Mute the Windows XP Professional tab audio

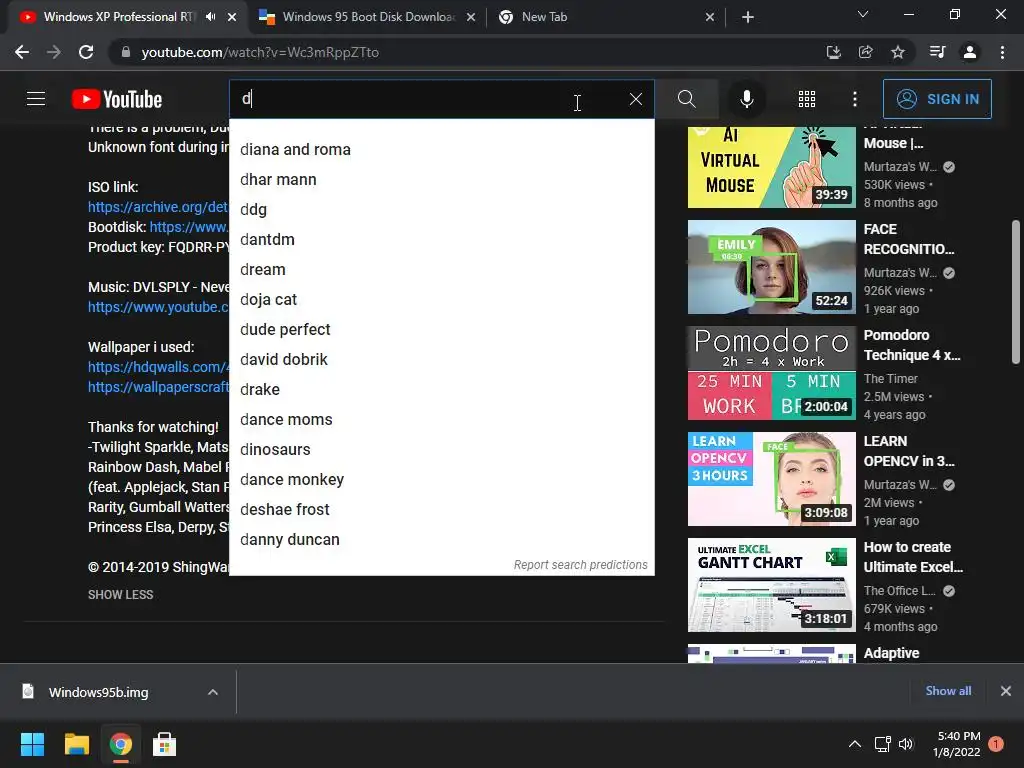210,17
